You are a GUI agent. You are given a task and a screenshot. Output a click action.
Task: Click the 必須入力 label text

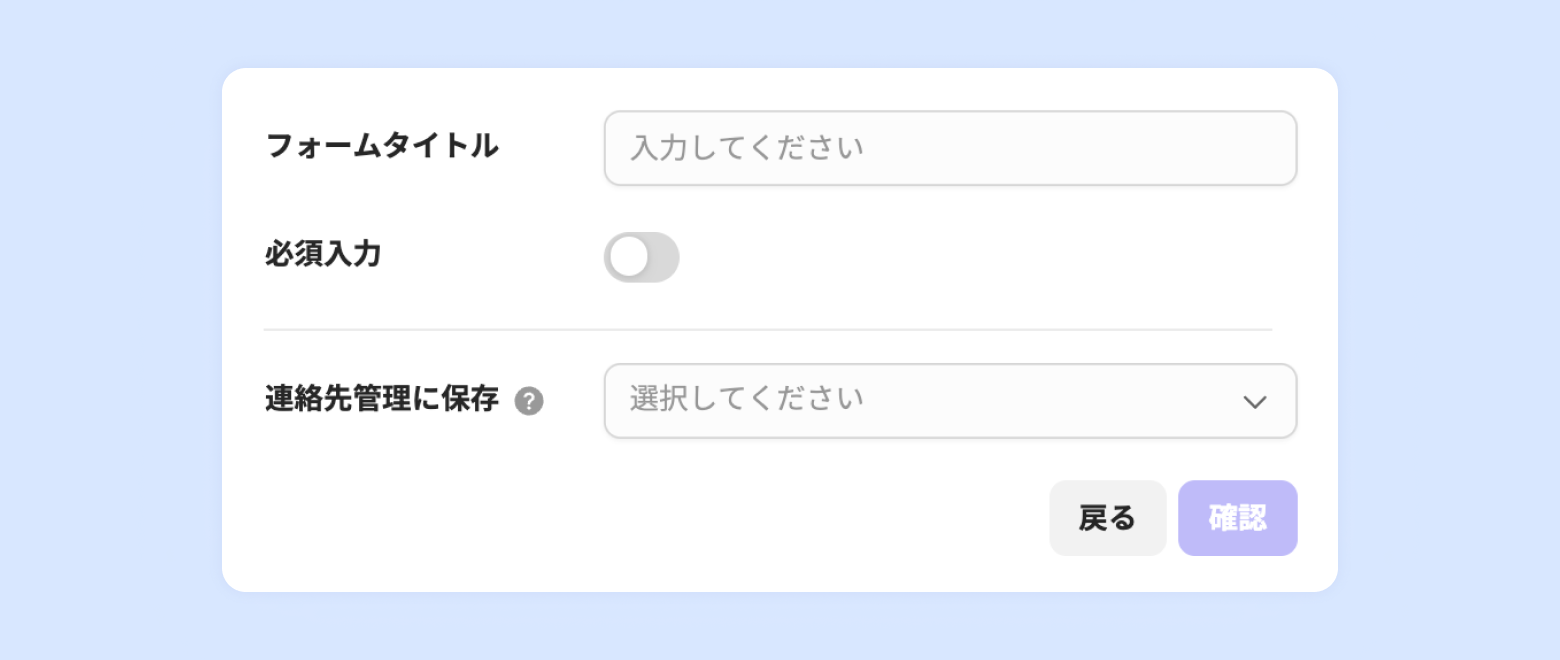click(323, 255)
